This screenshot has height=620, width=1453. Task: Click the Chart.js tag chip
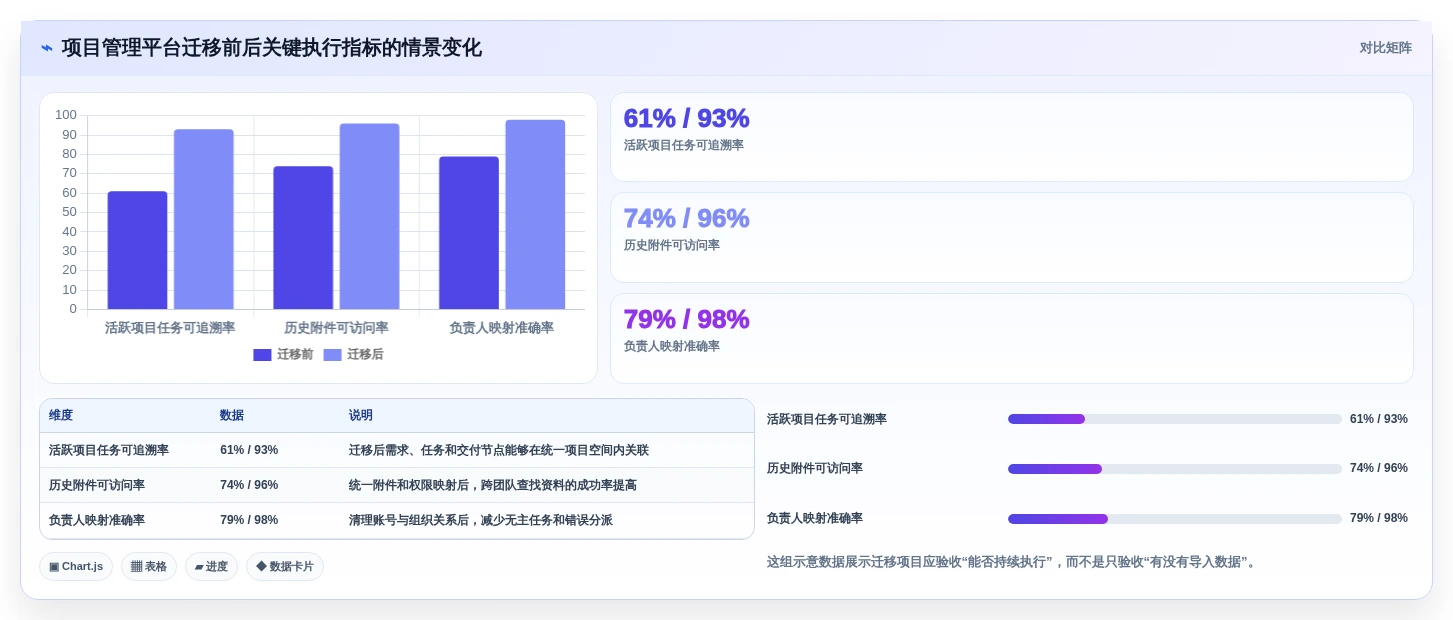click(x=76, y=567)
